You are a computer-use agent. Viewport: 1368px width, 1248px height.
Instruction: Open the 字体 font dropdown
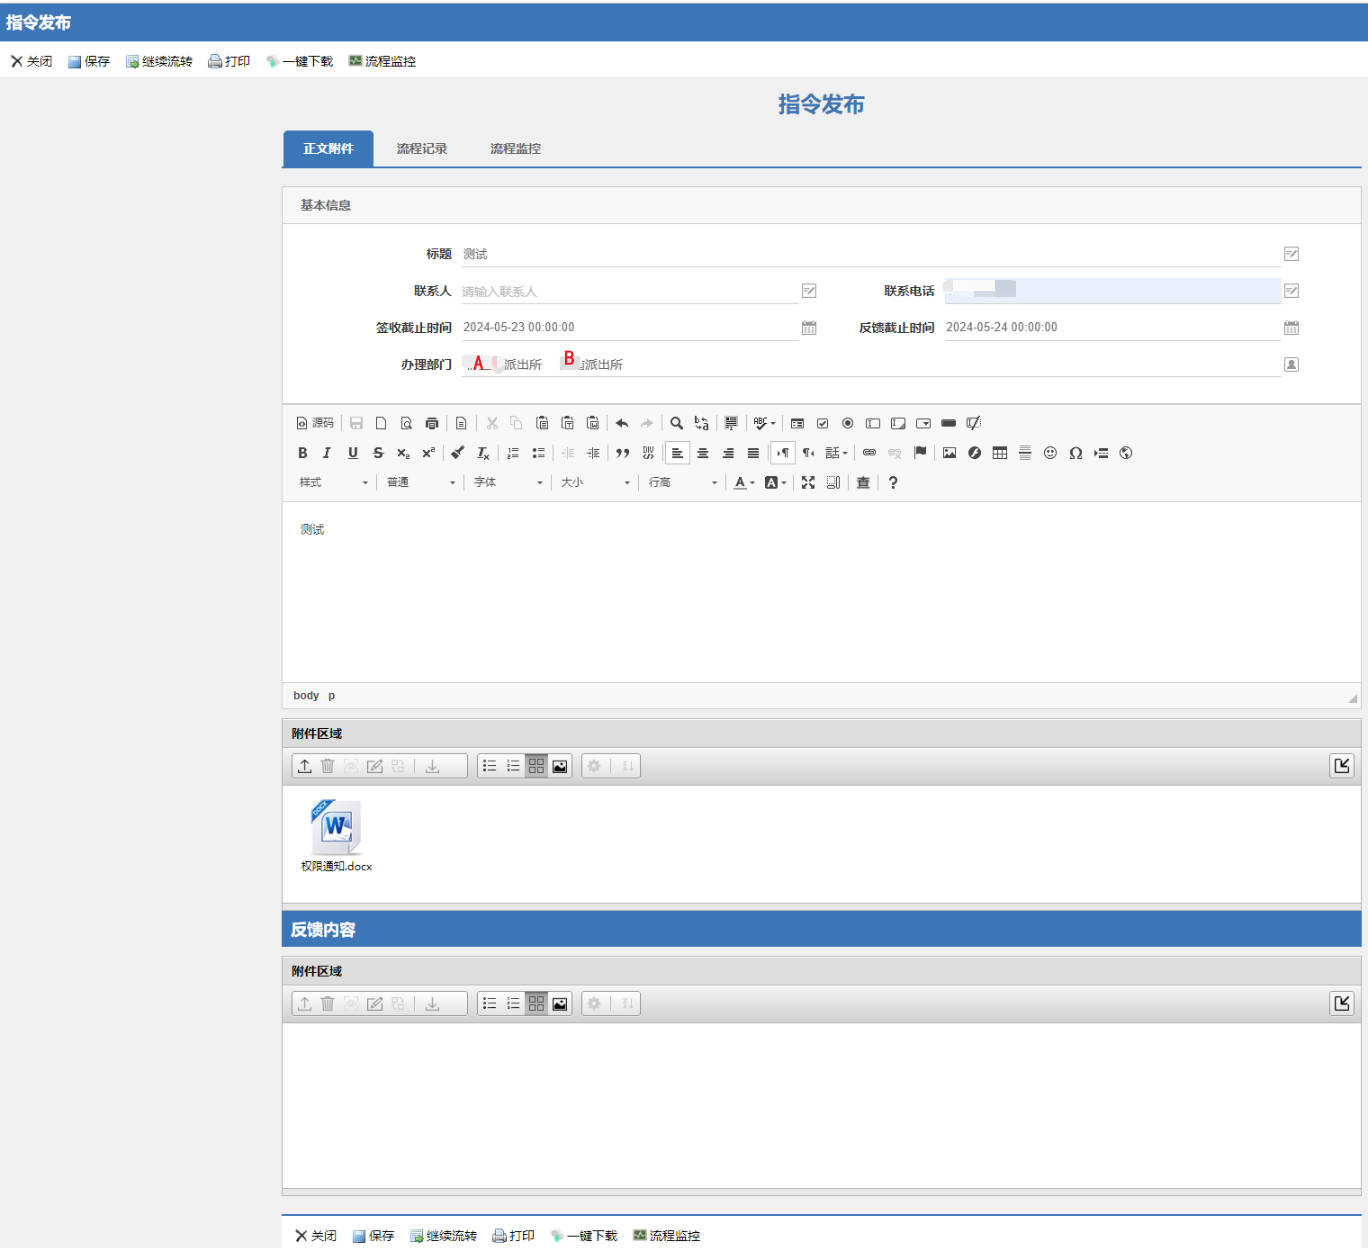(x=508, y=483)
